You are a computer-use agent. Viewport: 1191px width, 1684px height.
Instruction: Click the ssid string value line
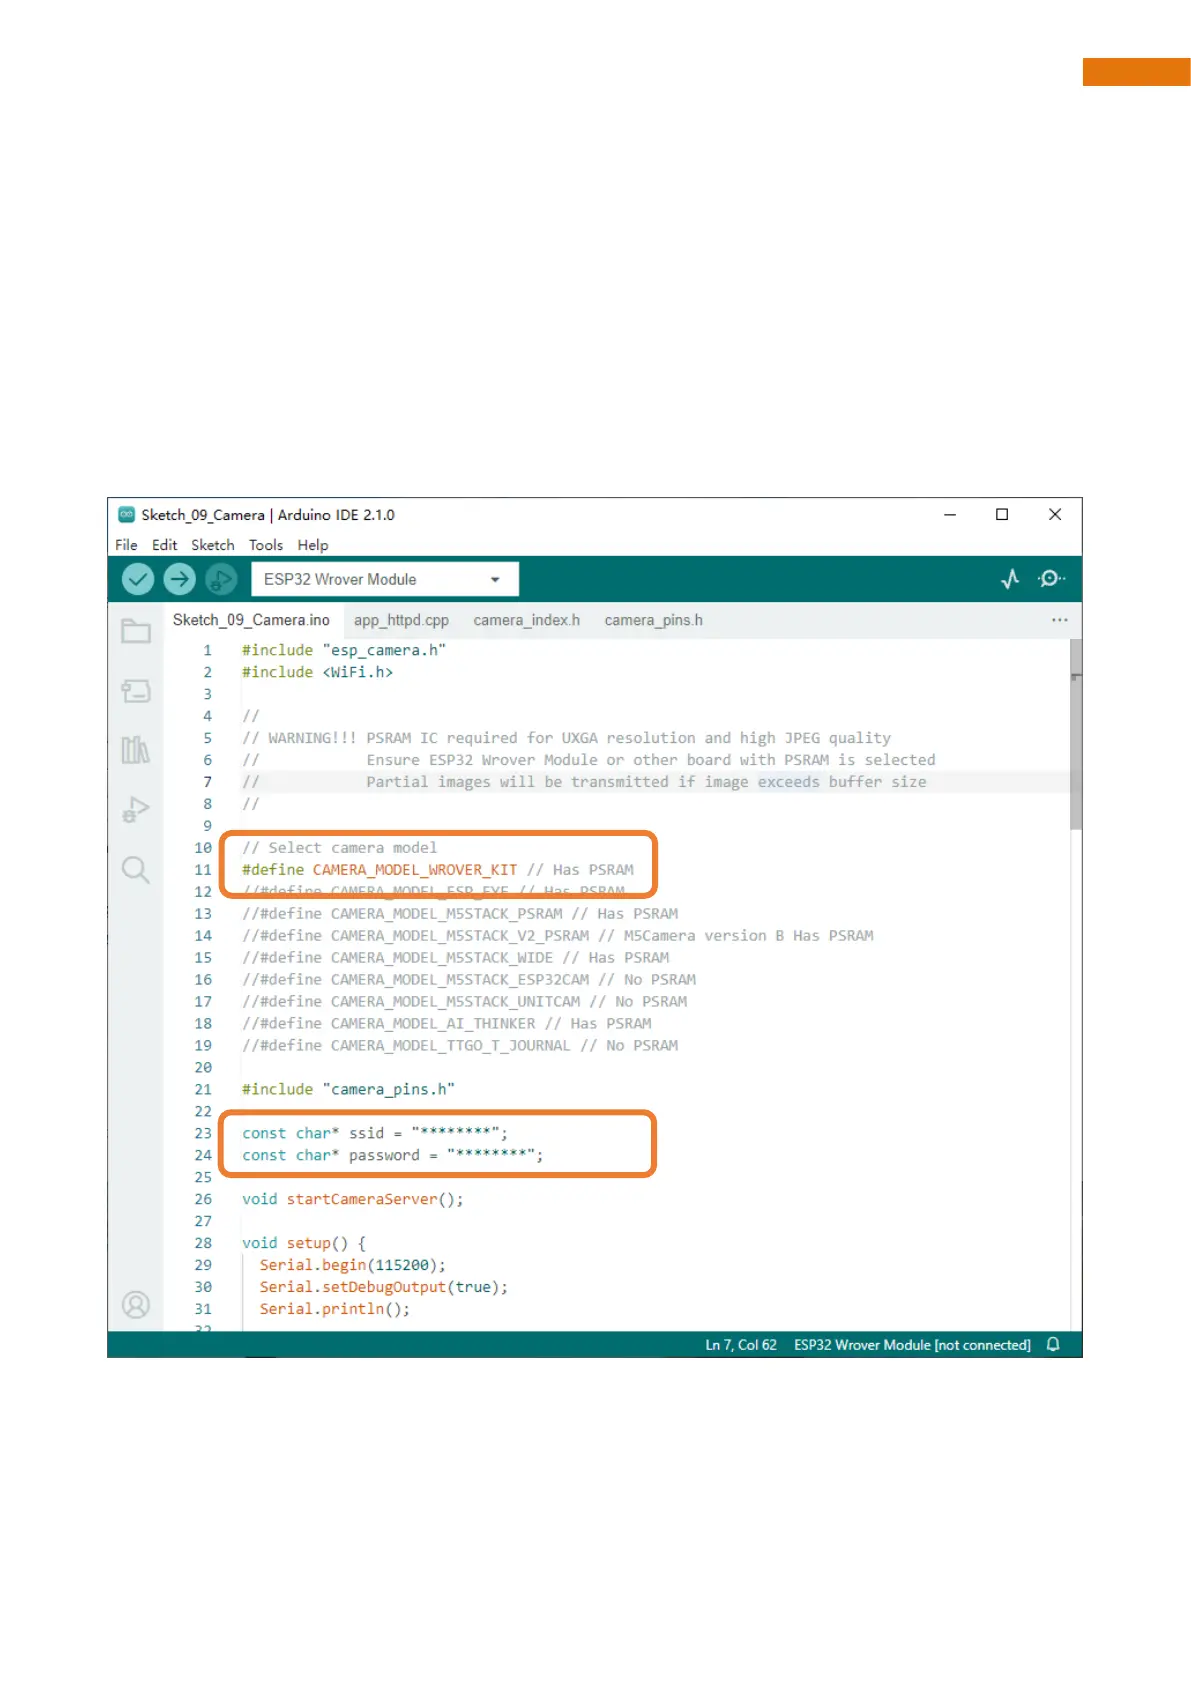(x=375, y=1133)
